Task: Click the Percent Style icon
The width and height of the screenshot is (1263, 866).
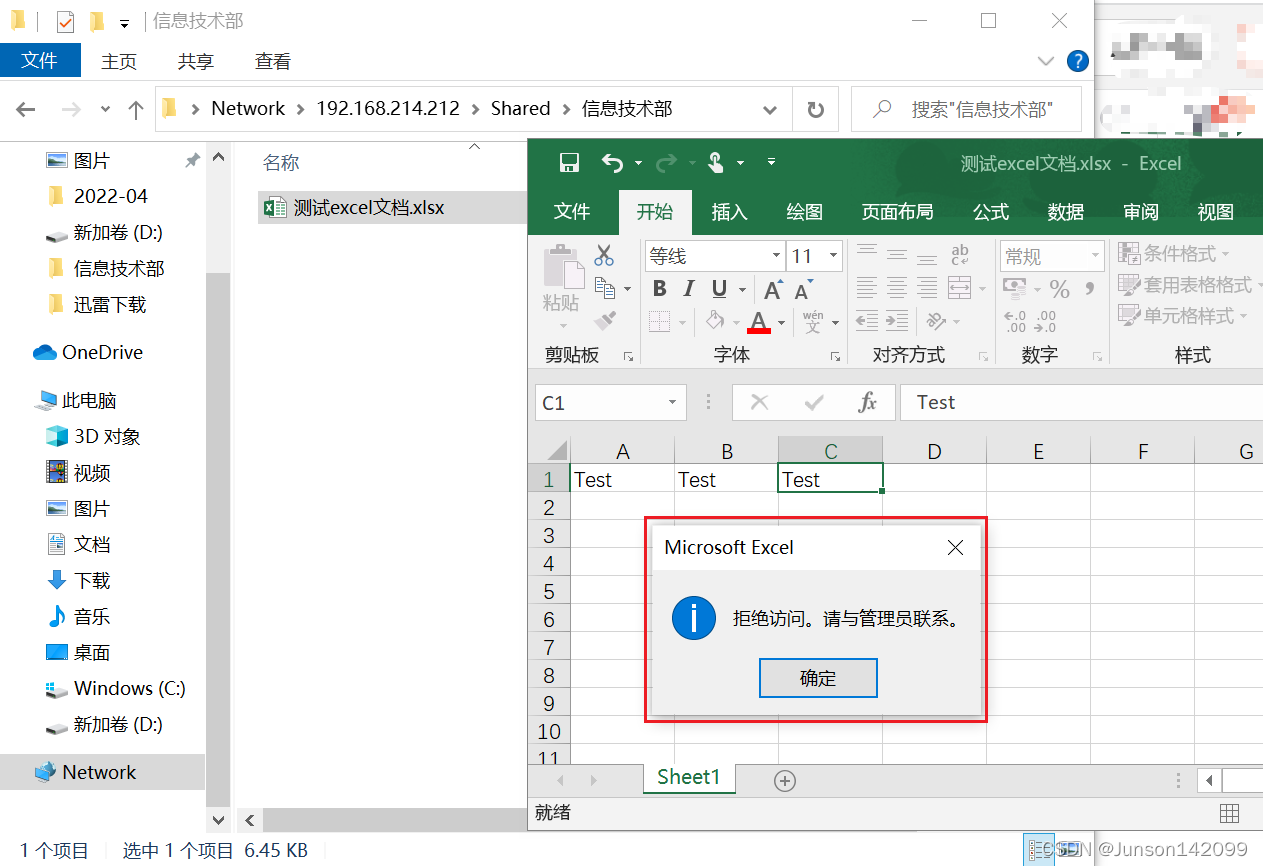Action: [x=1060, y=289]
